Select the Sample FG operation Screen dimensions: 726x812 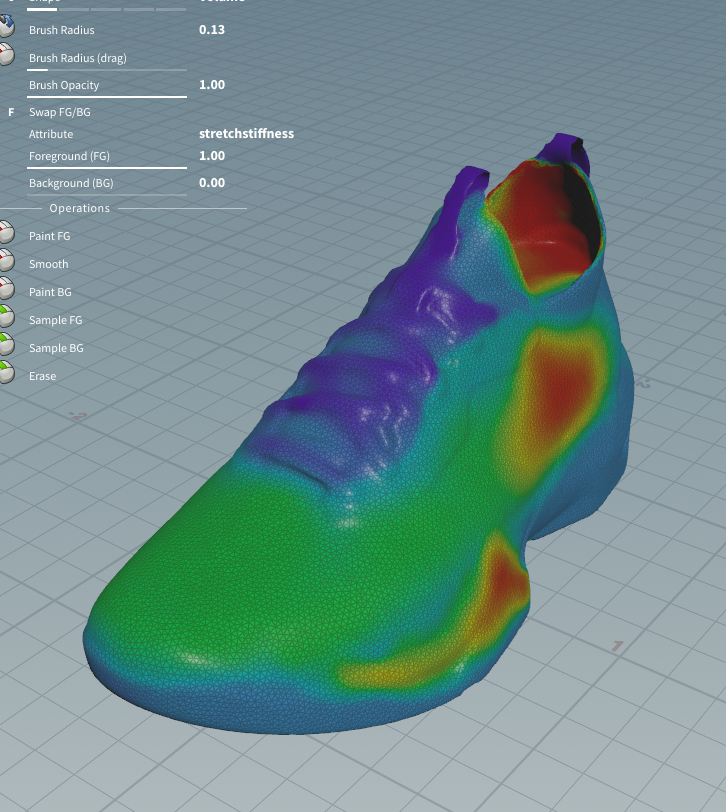(x=55, y=320)
